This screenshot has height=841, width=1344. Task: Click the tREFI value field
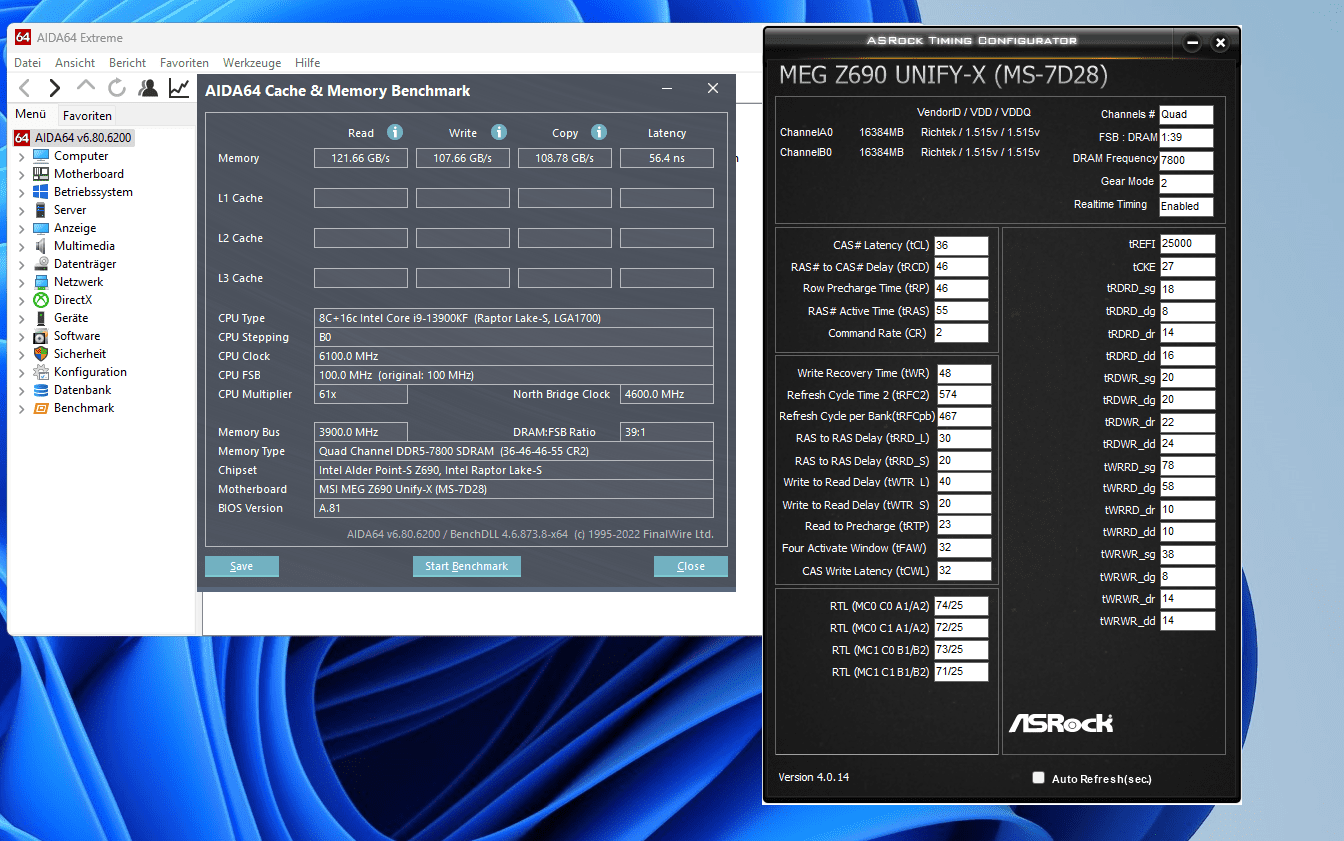pyautogui.click(x=1188, y=244)
